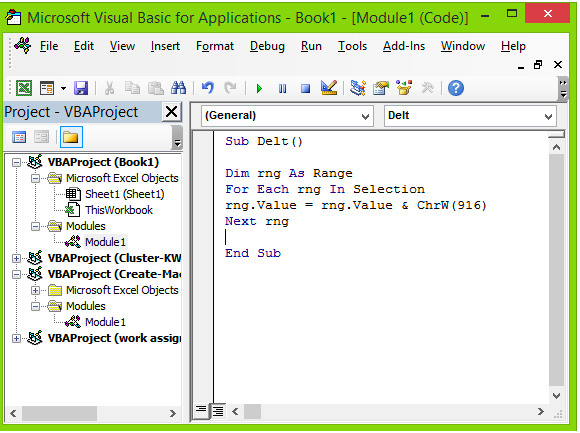Open the Insert UserForm dropdown arrow

pyautogui.click(x=63, y=88)
